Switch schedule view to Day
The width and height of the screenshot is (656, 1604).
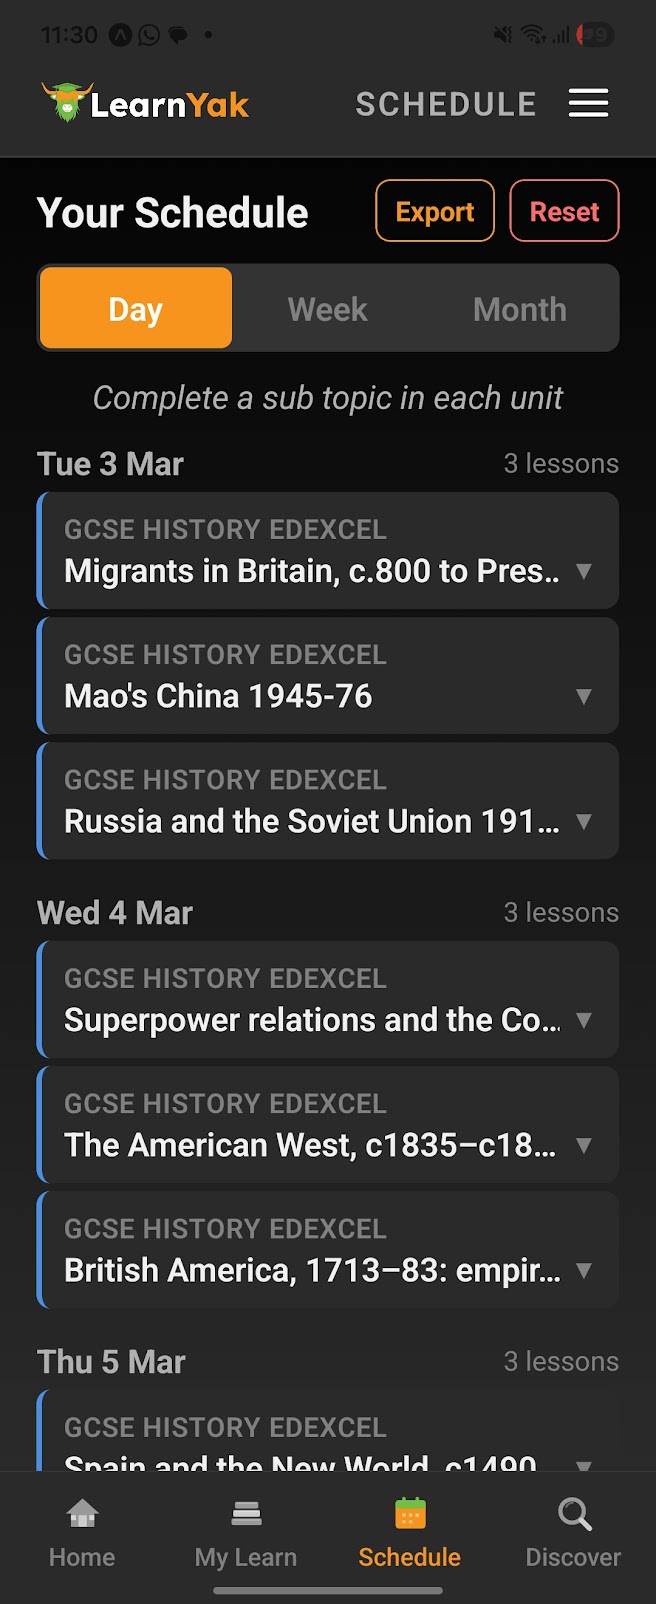[136, 309]
